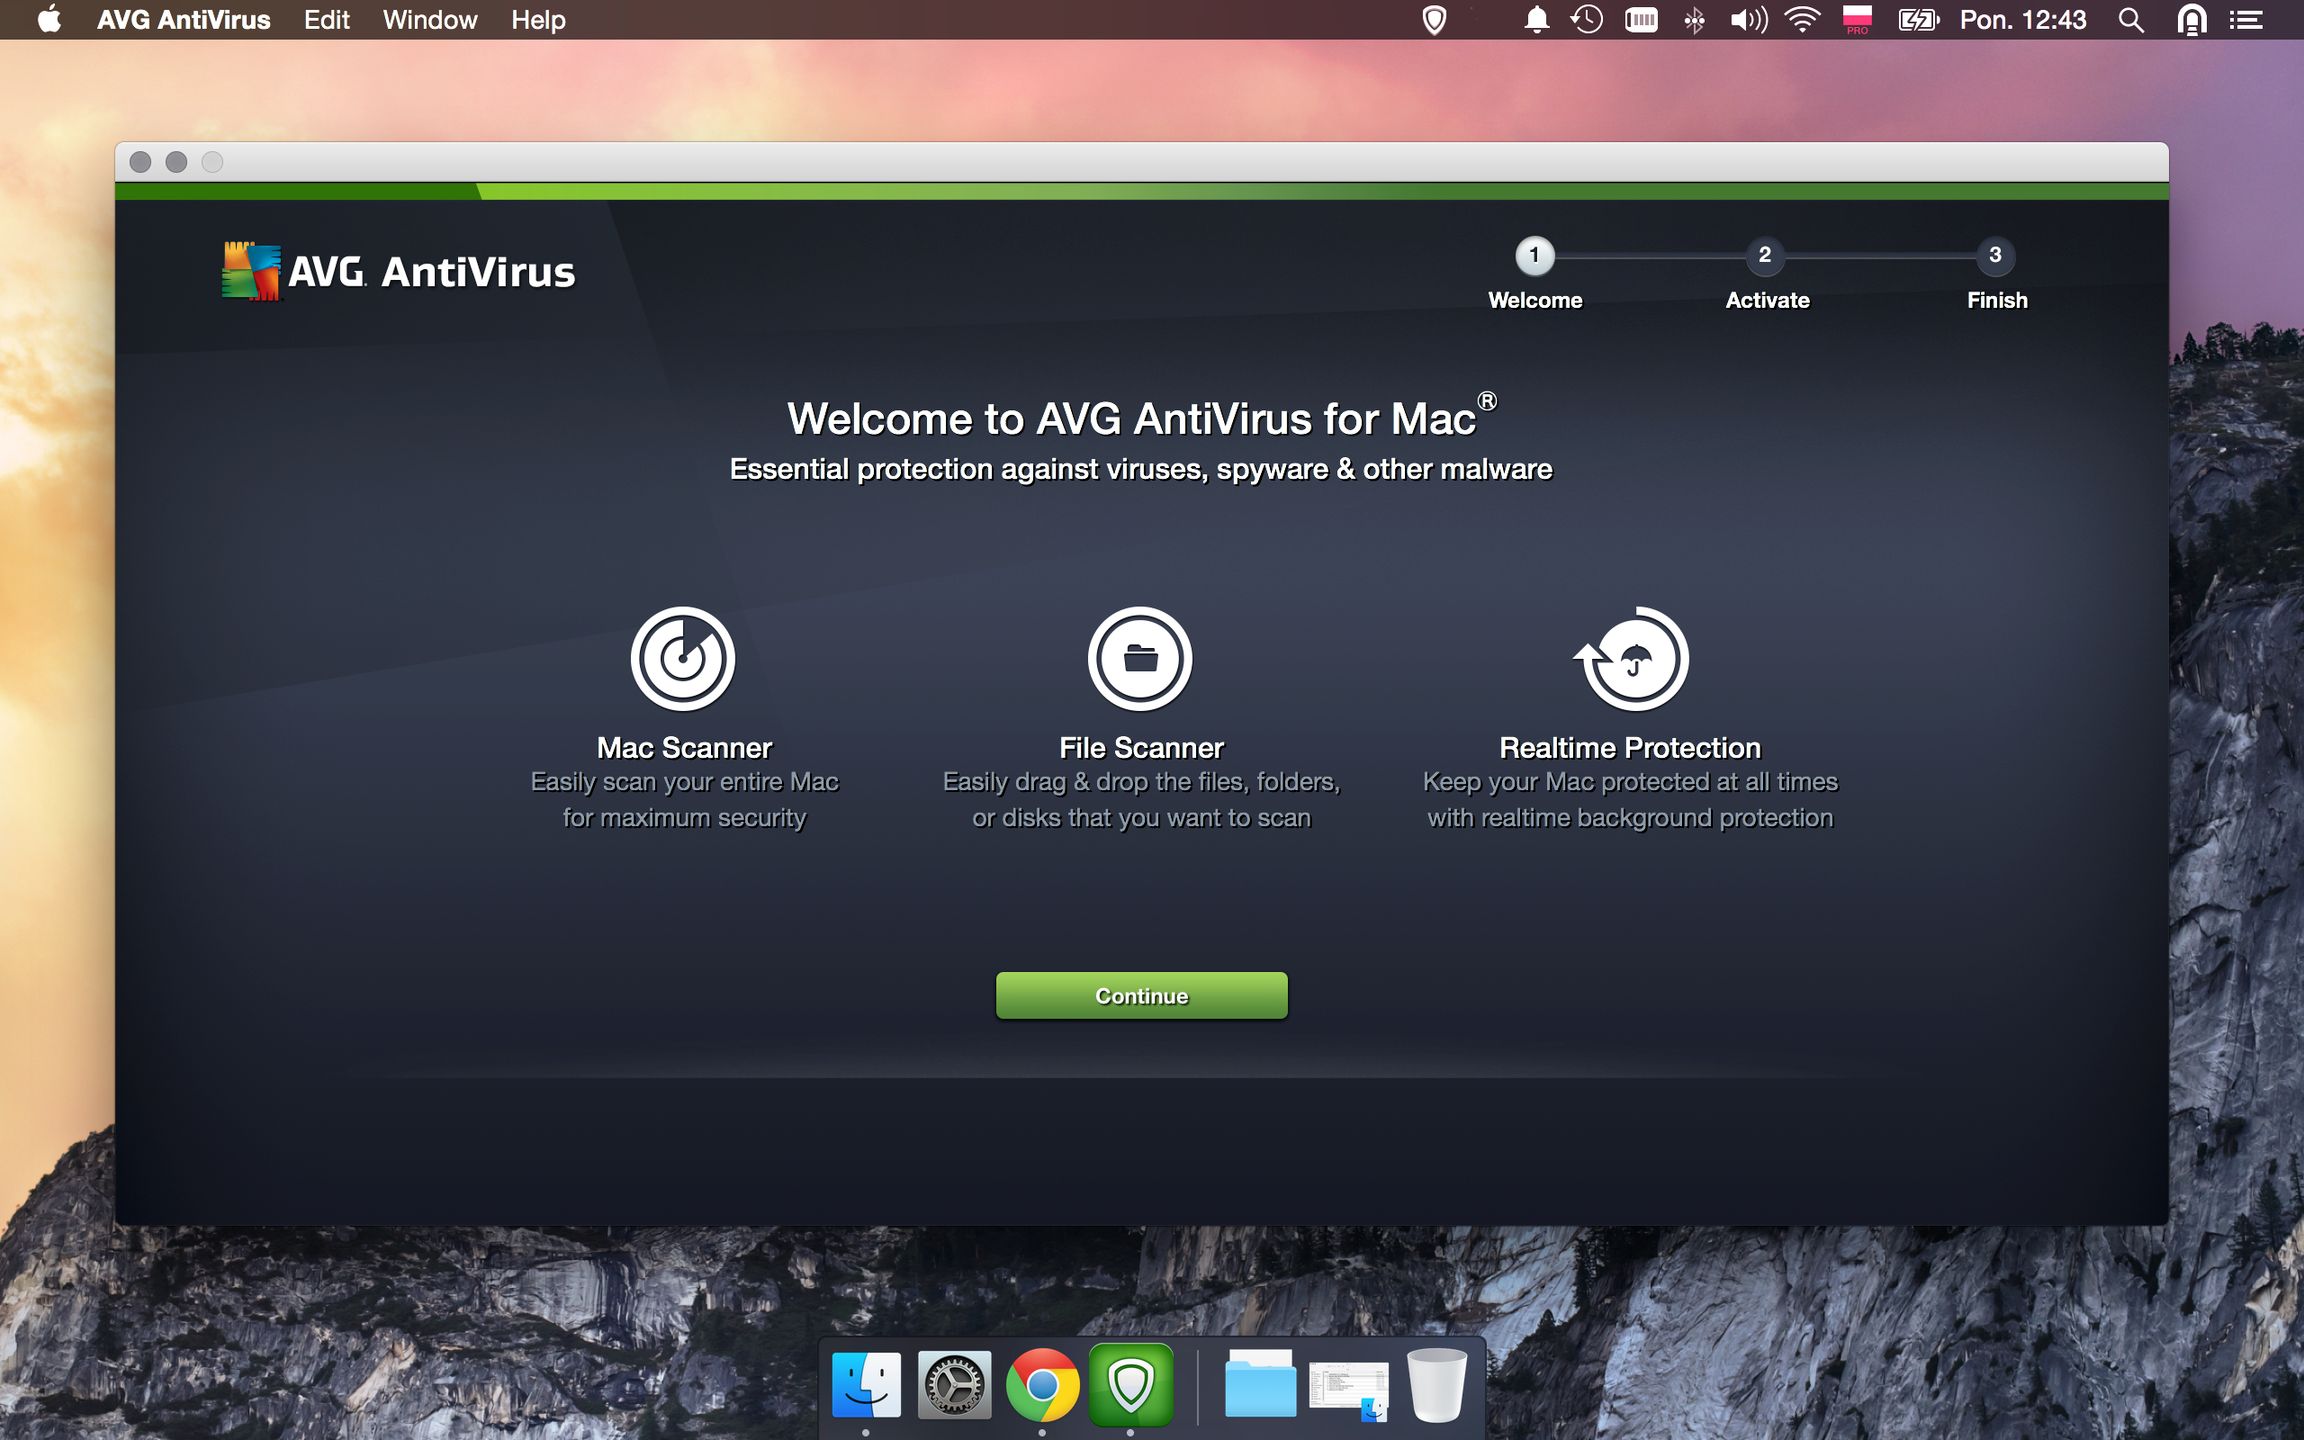This screenshot has height=1440, width=2304.
Task: Click the Wi-Fi icon in the menu bar
Action: 1802,19
